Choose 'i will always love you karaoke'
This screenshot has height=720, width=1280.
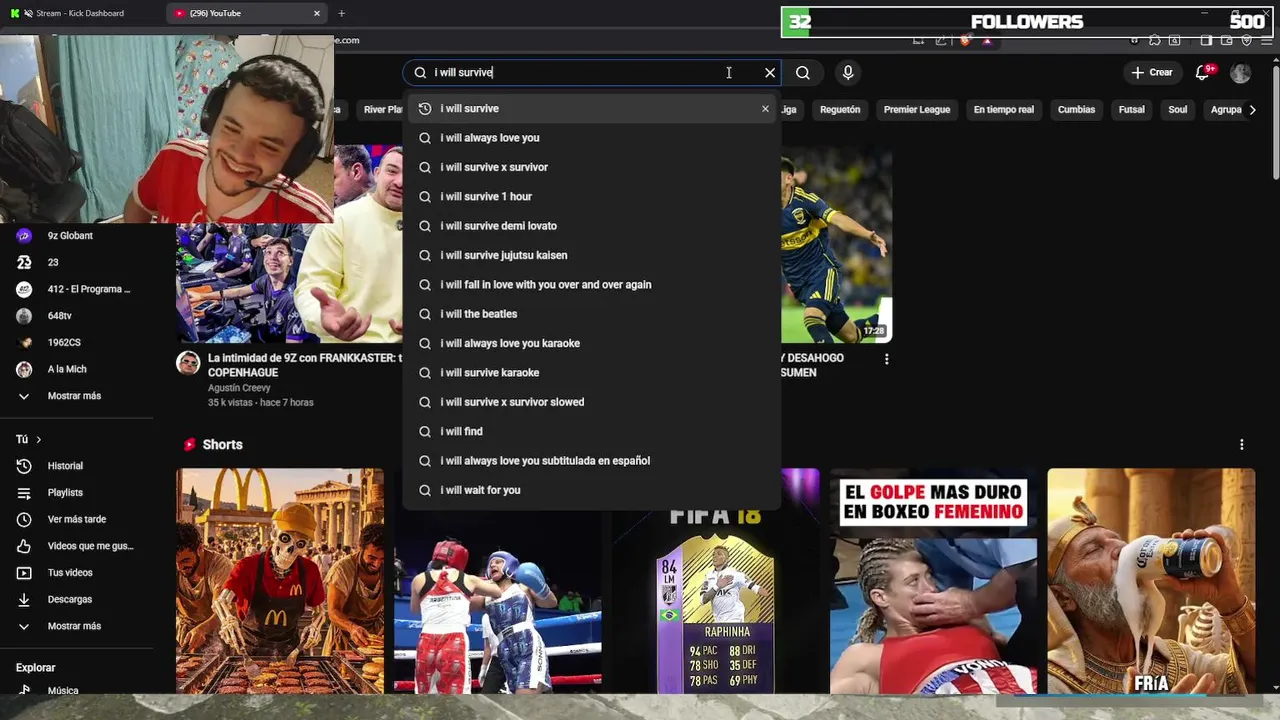click(592, 343)
